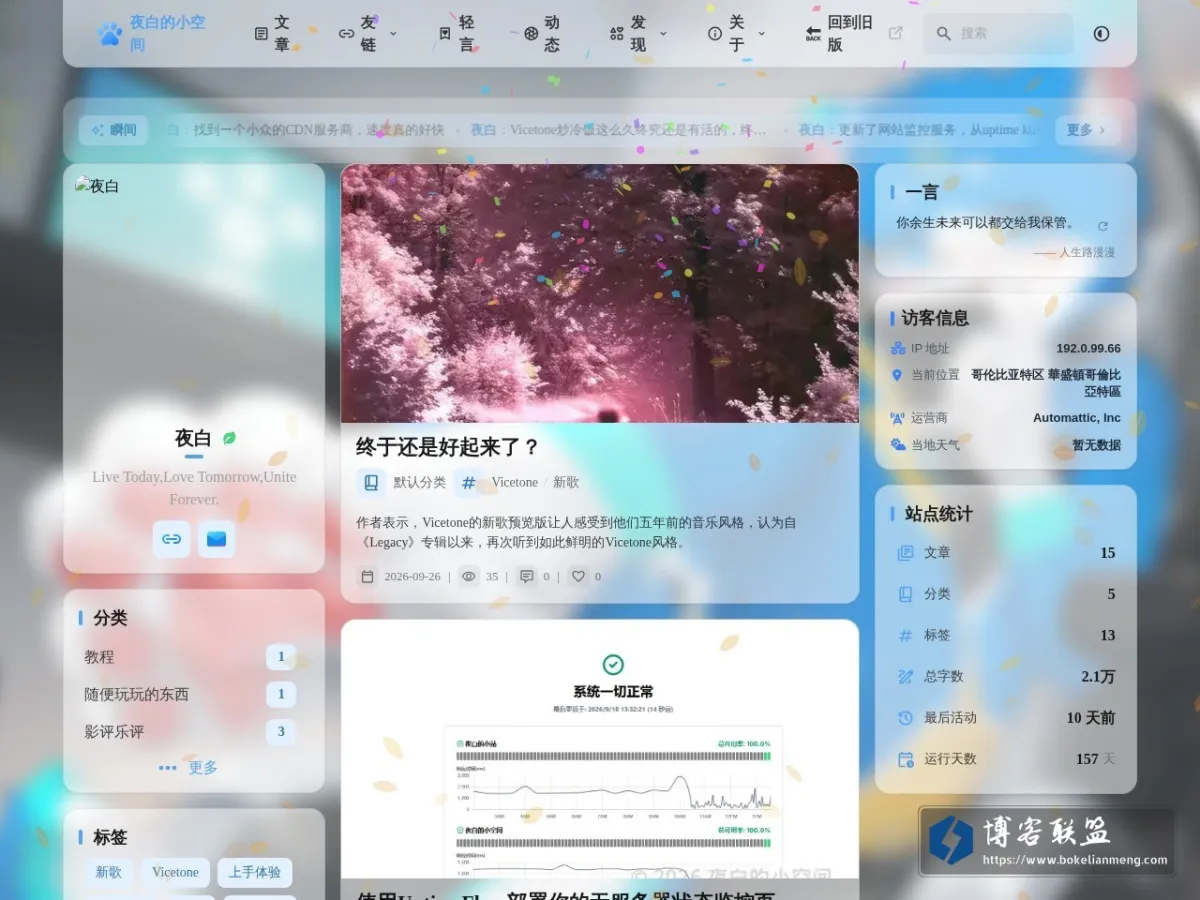This screenshot has height=900, width=1200.
Task: Click the green leaf badge next to 夜白
Action: pos(229,438)
